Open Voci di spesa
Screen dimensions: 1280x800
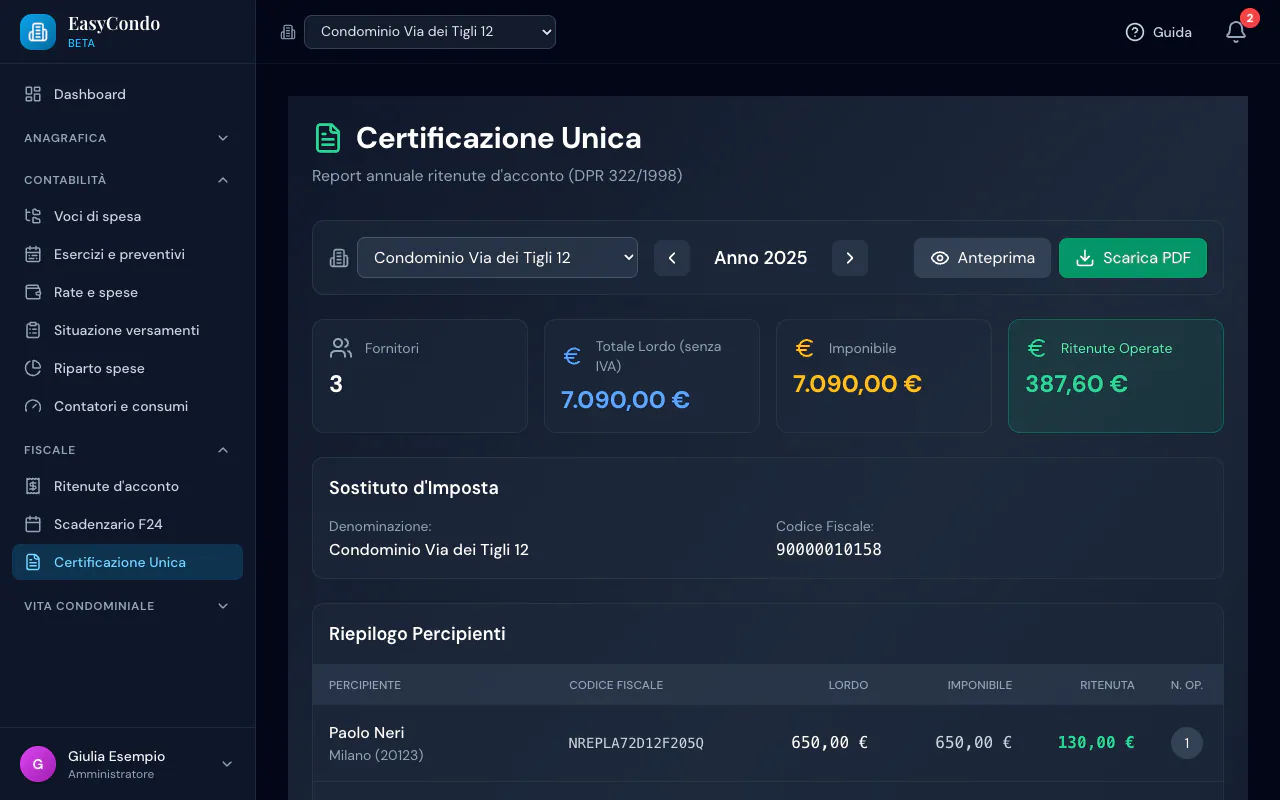[x=127, y=216]
